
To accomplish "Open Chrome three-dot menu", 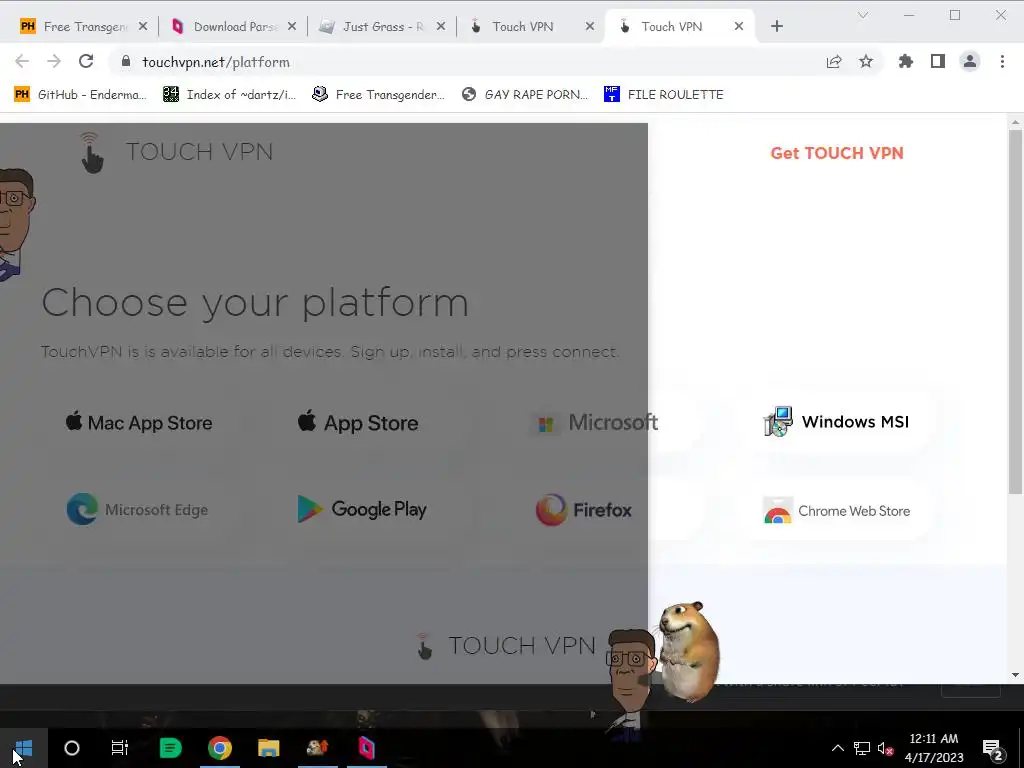I will pyautogui.click(x=1002, y=61).
